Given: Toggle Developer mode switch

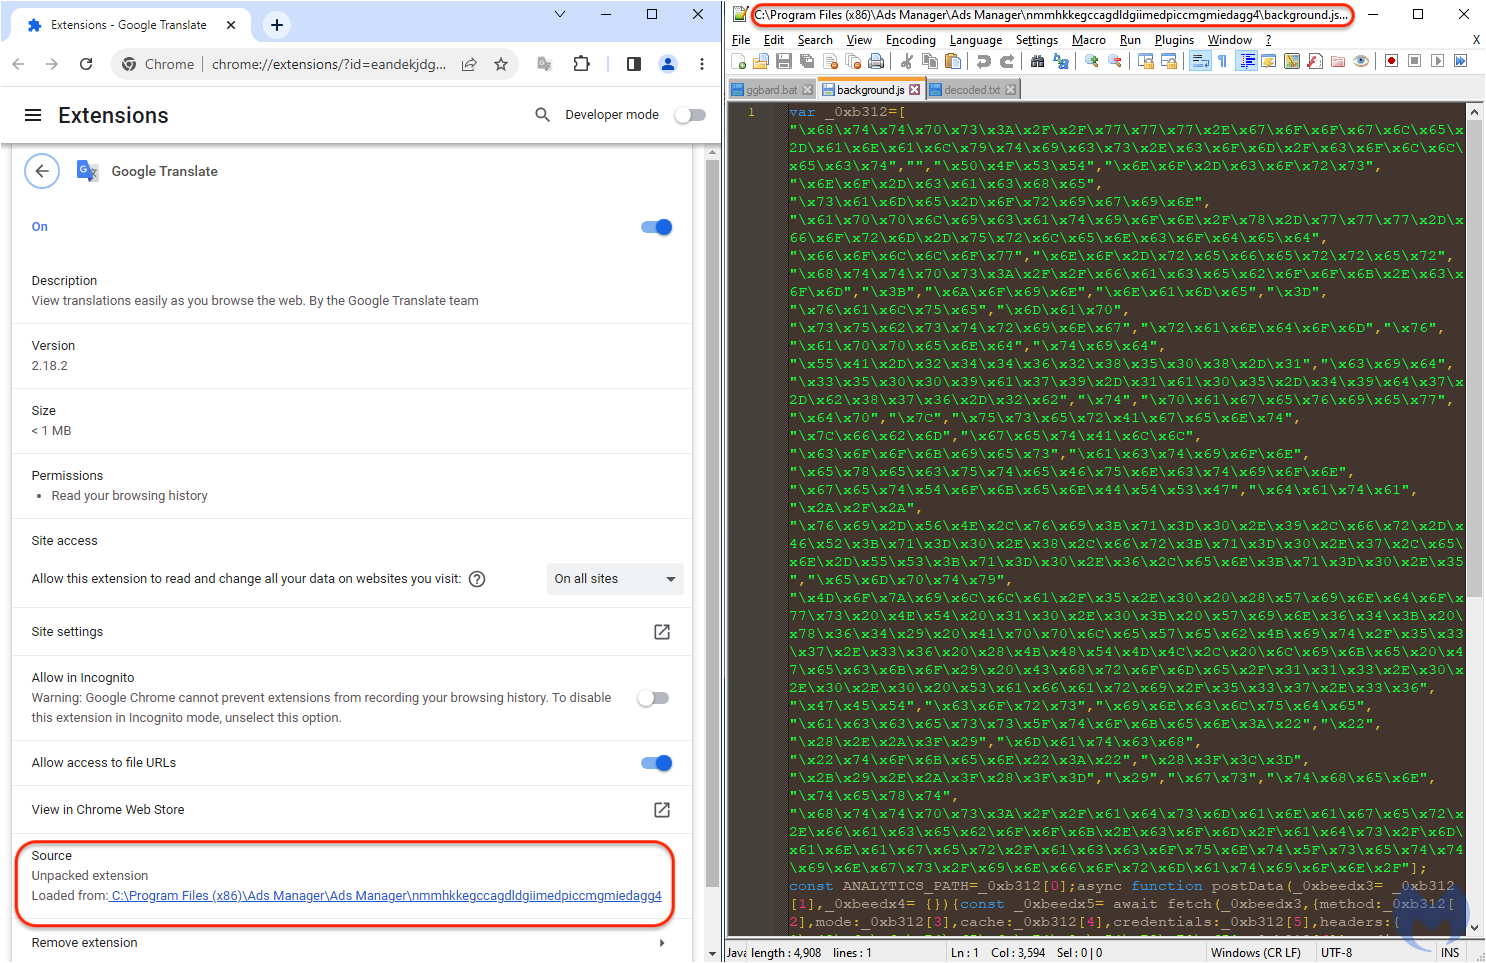Looking at the screenshot, I should [690, 115].
